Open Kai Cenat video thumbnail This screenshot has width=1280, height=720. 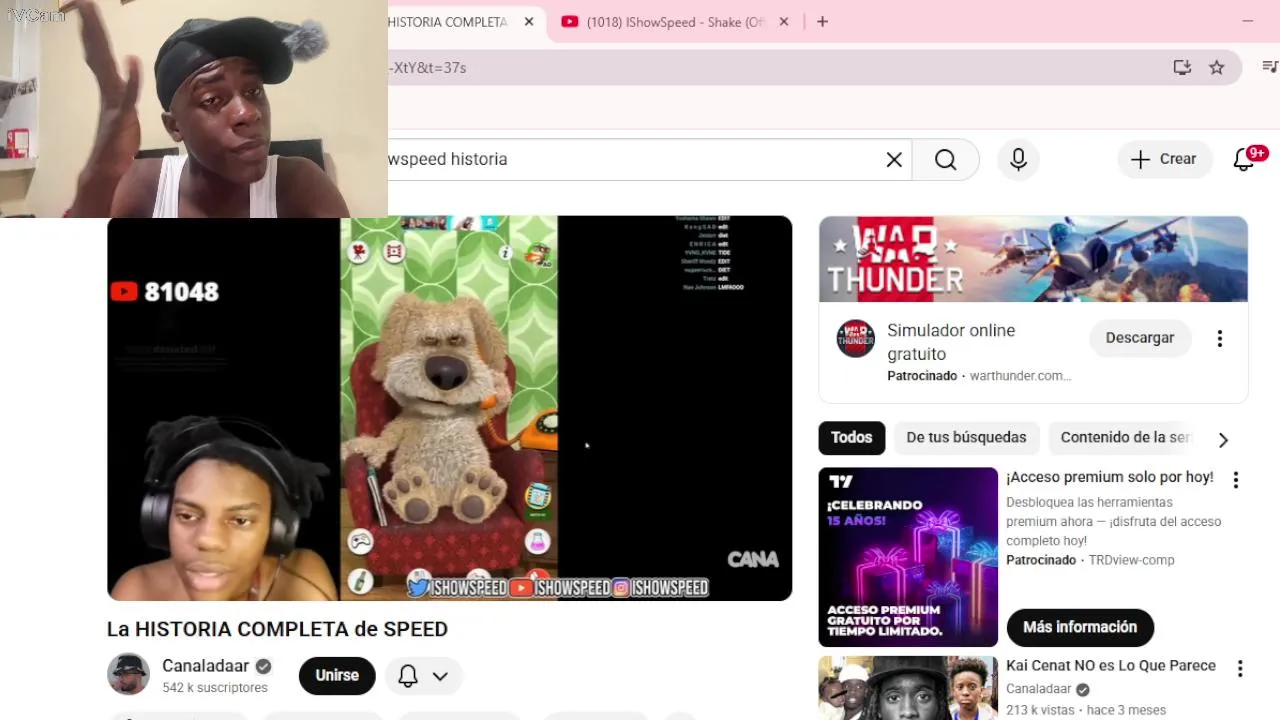(908, 688)
